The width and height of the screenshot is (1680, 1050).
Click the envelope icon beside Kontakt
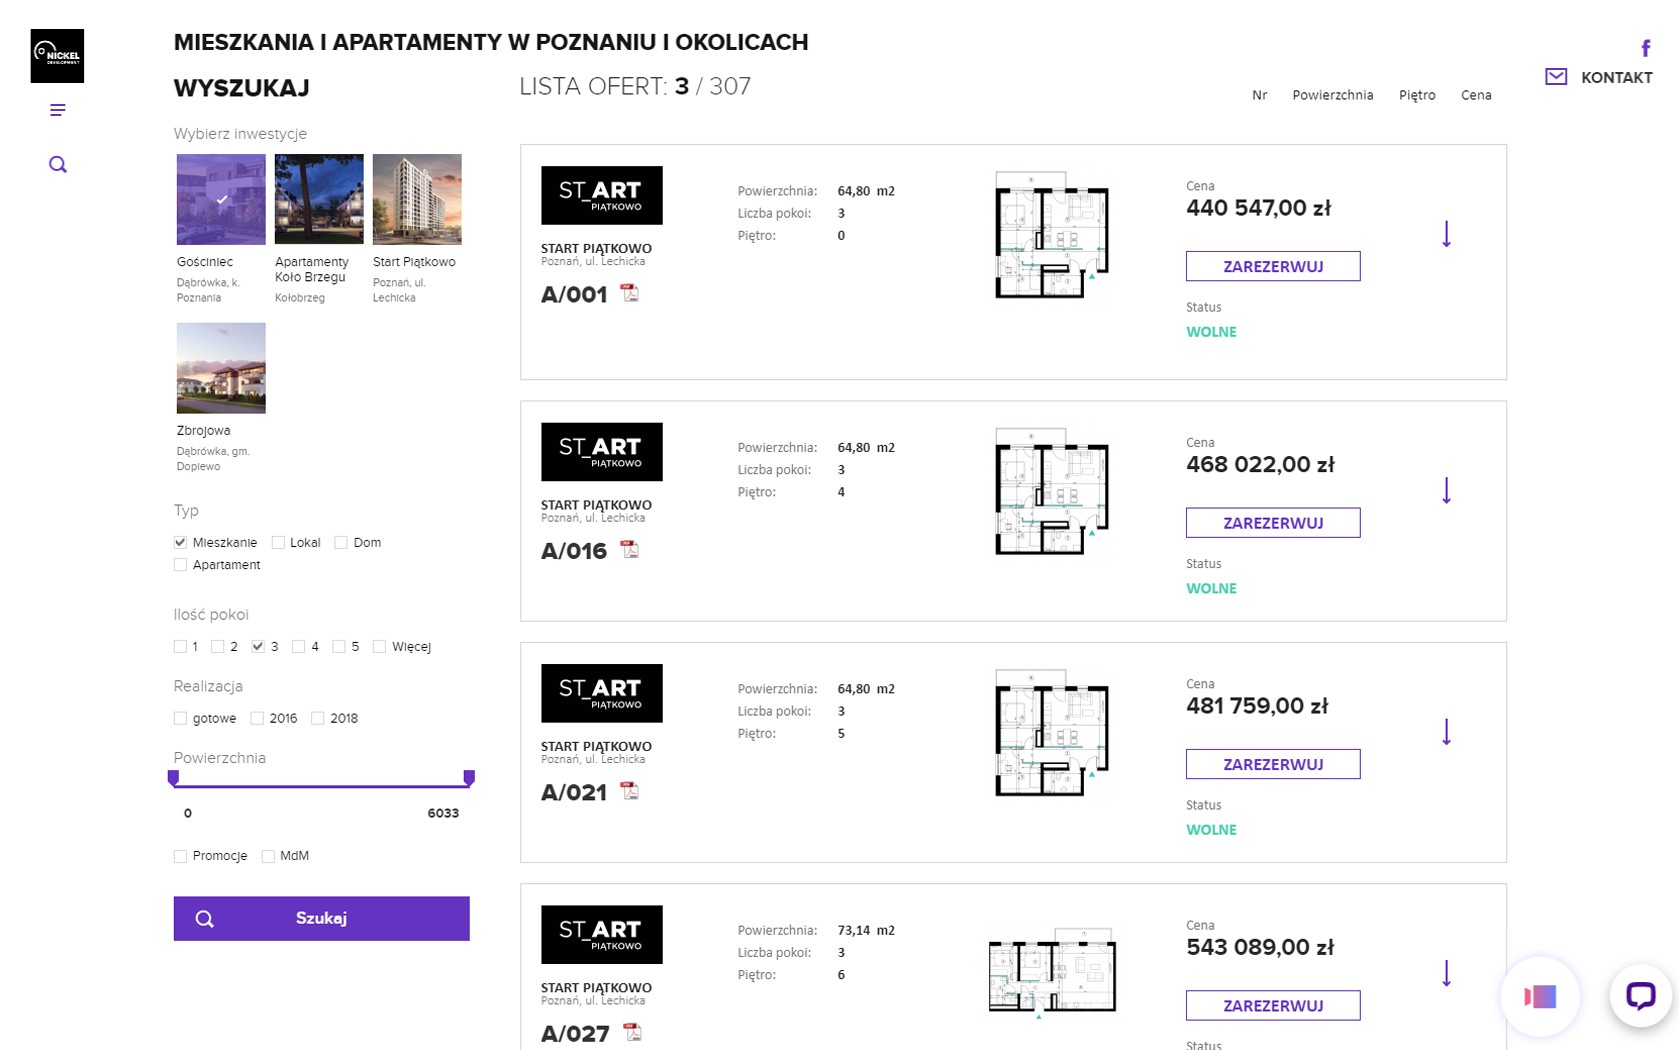click(x=1556, y=77)
